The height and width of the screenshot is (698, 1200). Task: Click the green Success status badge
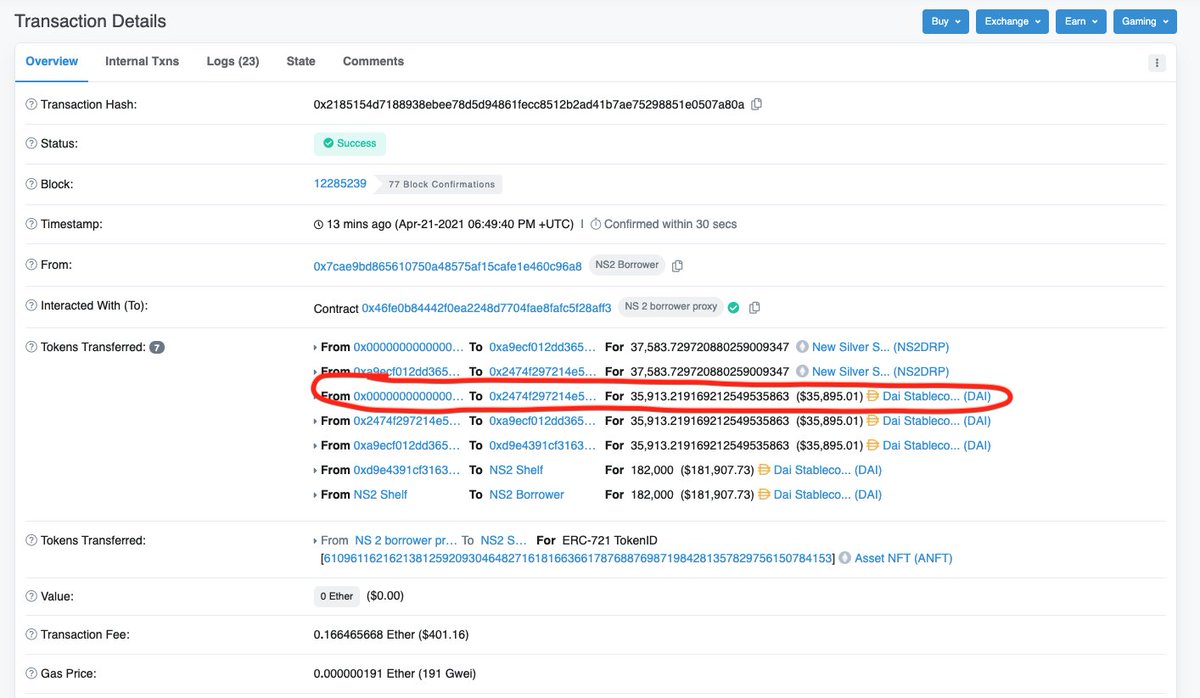tap(350, 144)
